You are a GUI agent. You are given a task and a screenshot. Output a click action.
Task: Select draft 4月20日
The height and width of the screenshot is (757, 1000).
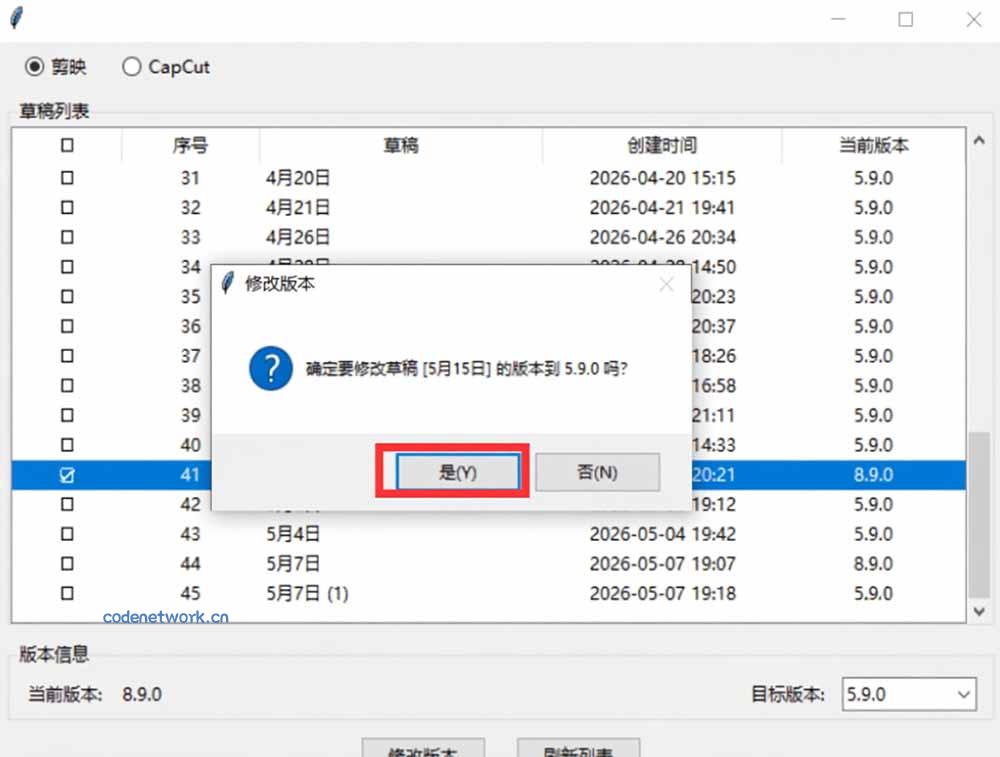click(298, 177)
